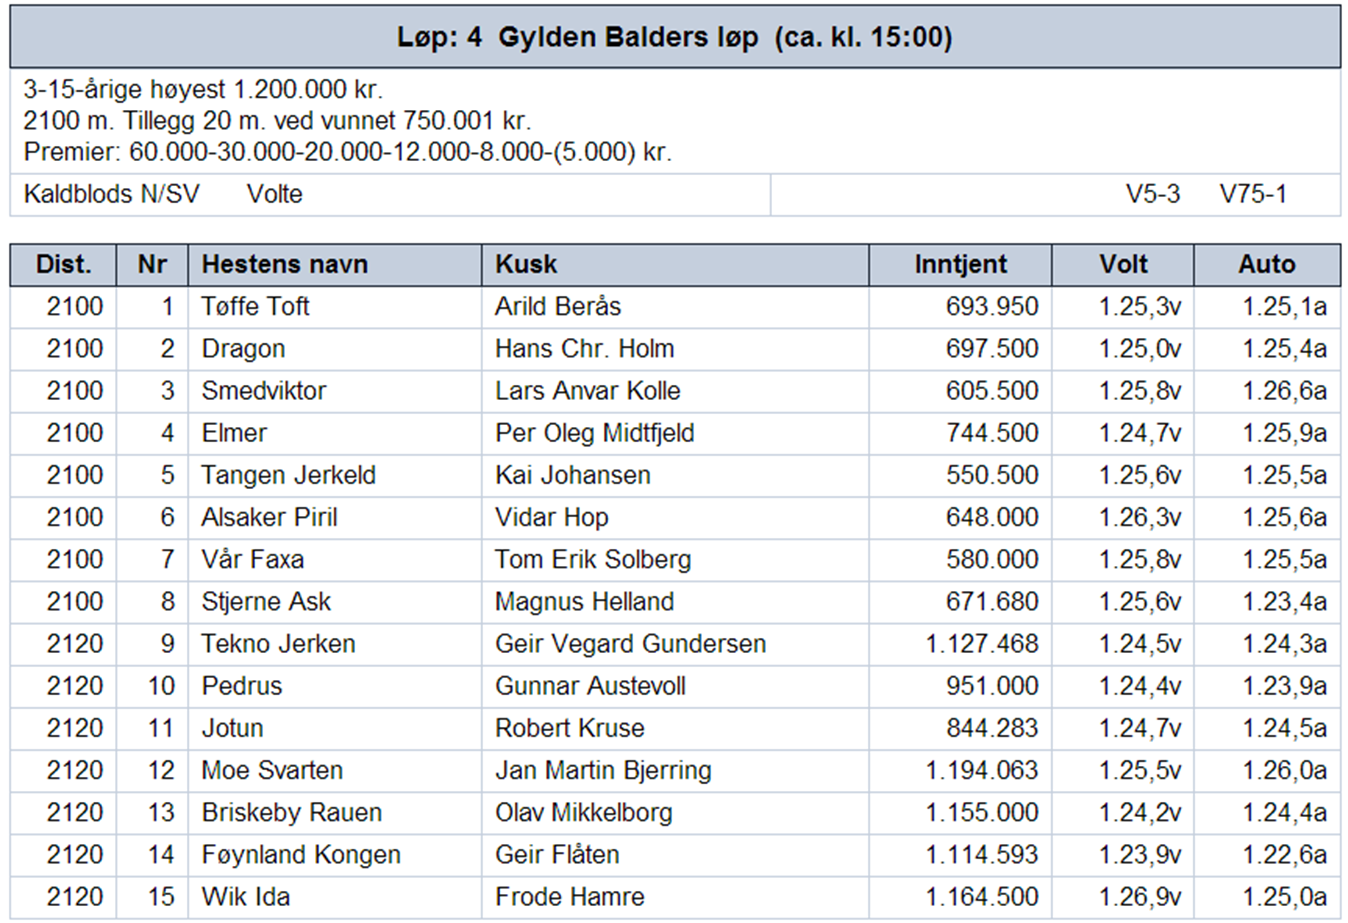This screenshot has height=923, width=1348.
Task: Select horse Føynland Kongen
Action: (x=301, y=855)
